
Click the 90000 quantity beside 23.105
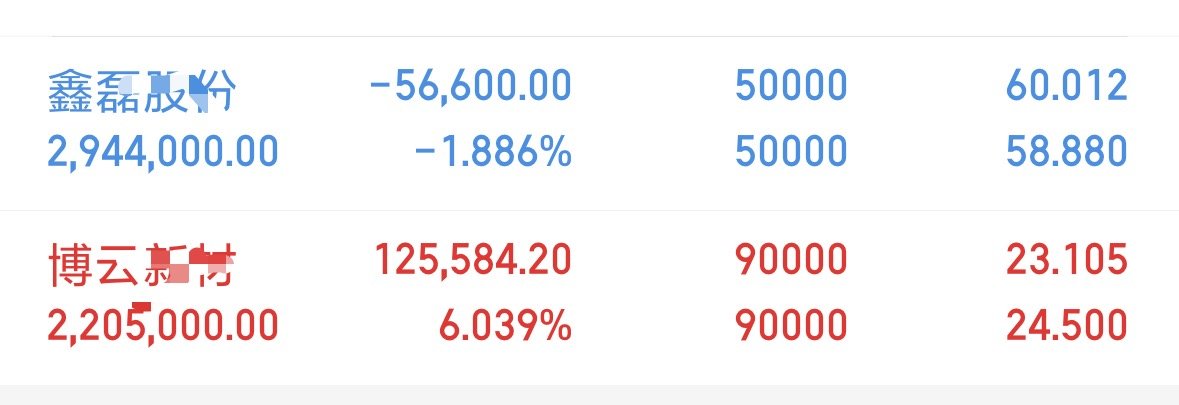point(791,260)
